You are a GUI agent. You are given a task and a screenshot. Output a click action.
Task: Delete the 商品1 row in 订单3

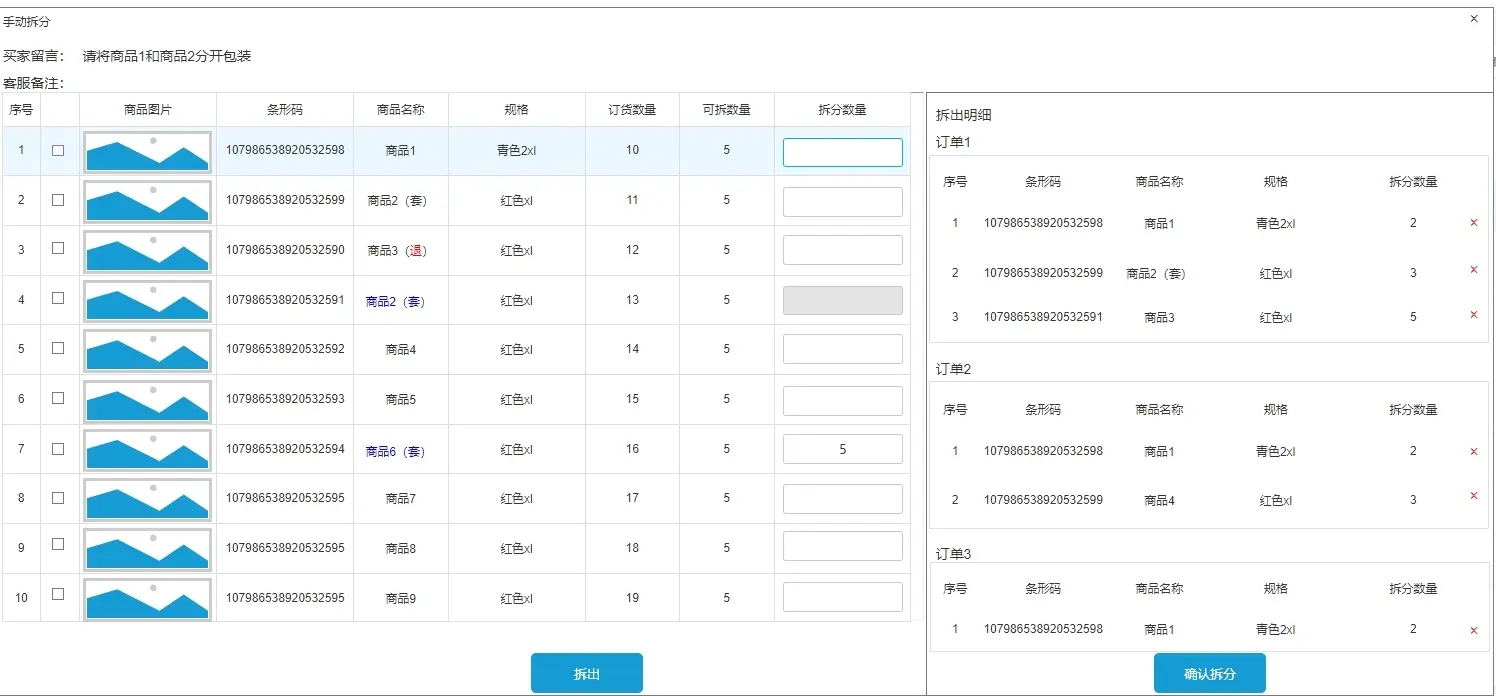[1474, 629]
